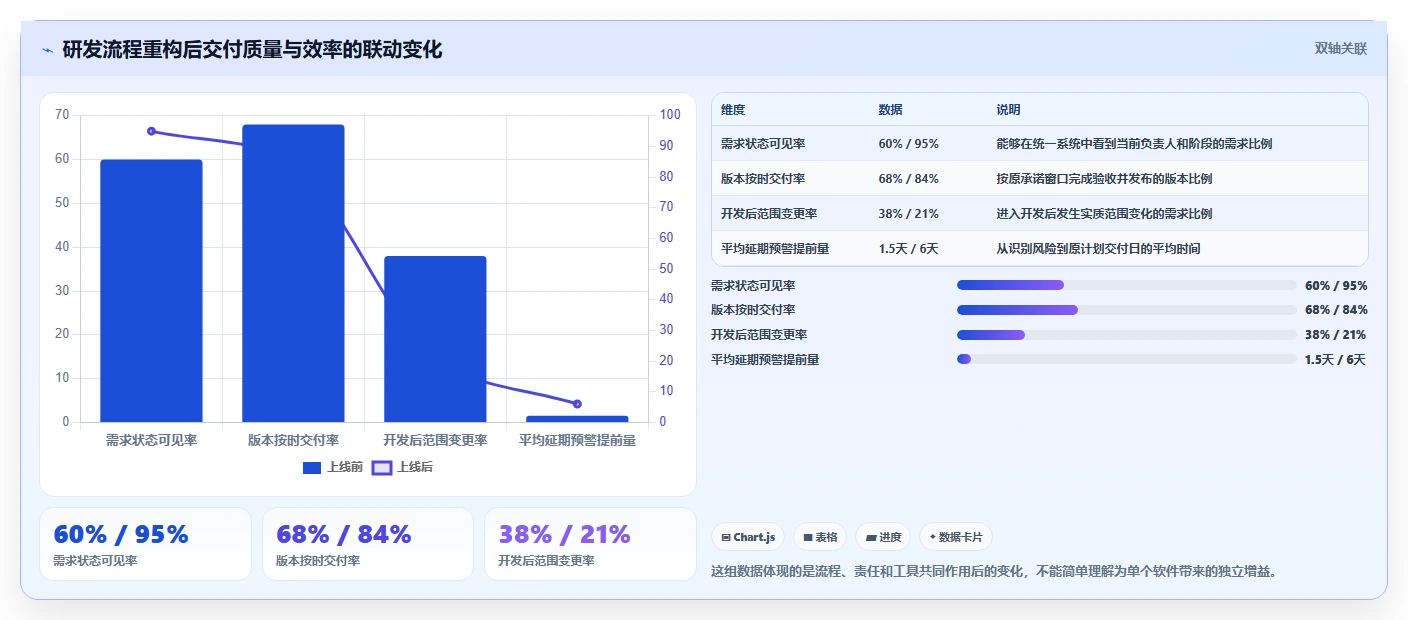Click the 说明 column header

pyautogui.click(x=1008, y=110)
